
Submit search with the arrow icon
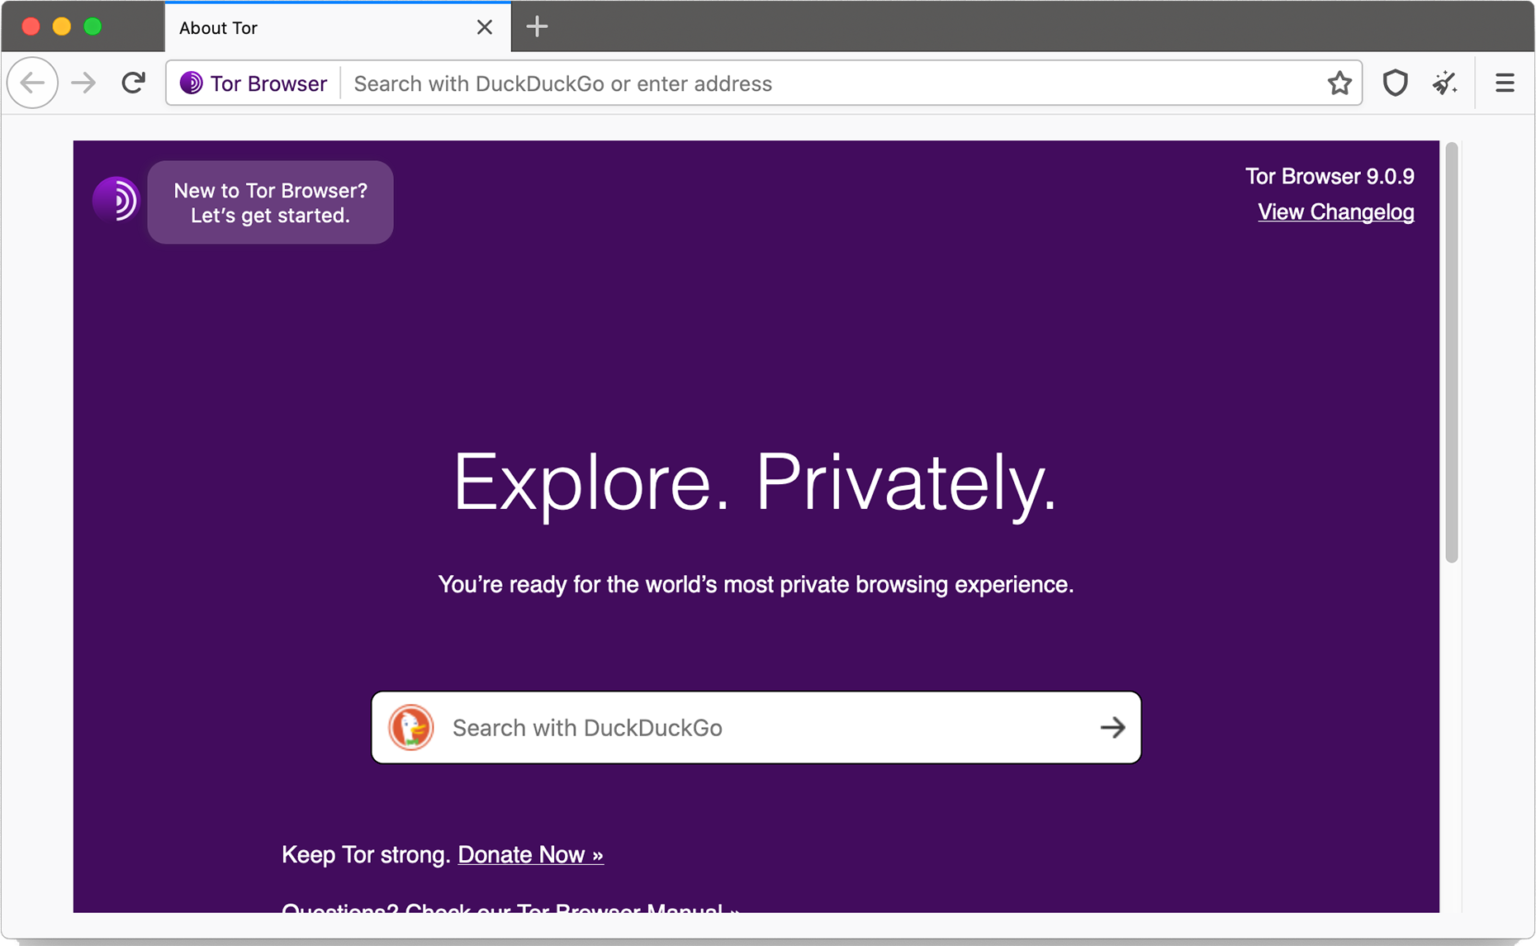tap(1112, 727)
